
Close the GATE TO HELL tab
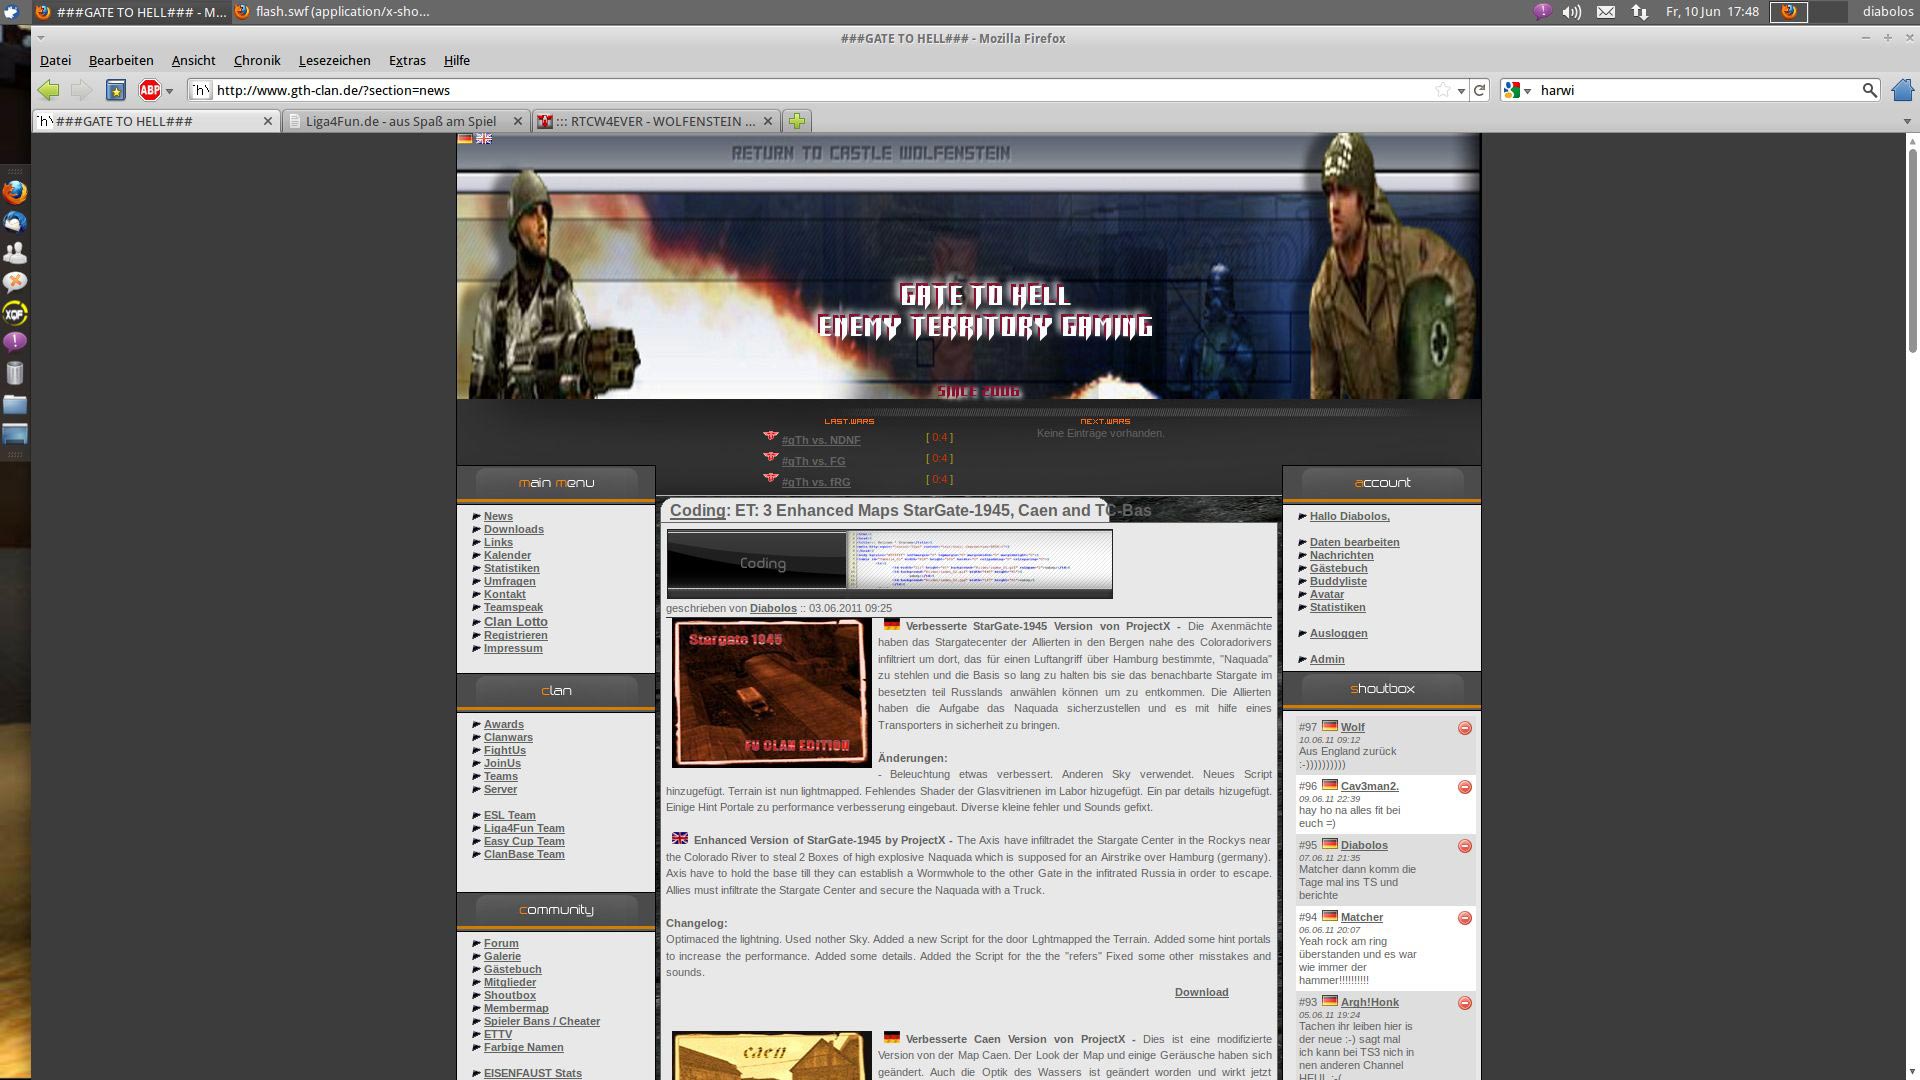[267, 121]
